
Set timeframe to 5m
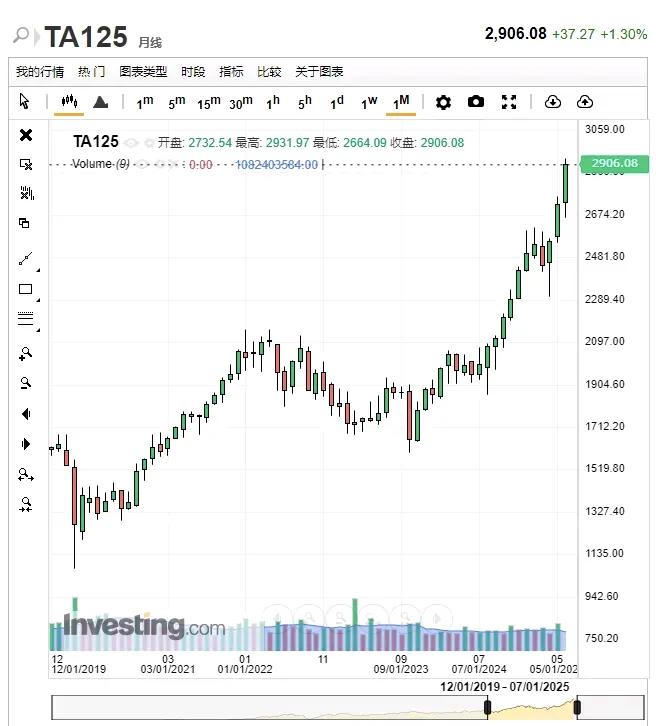pos(176,102)
